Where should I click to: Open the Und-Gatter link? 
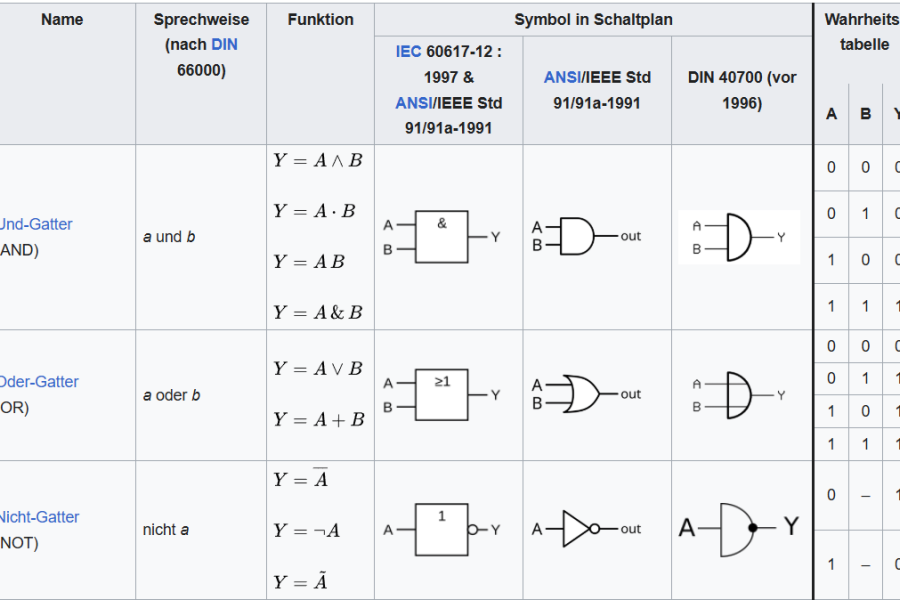pos(36,224)
